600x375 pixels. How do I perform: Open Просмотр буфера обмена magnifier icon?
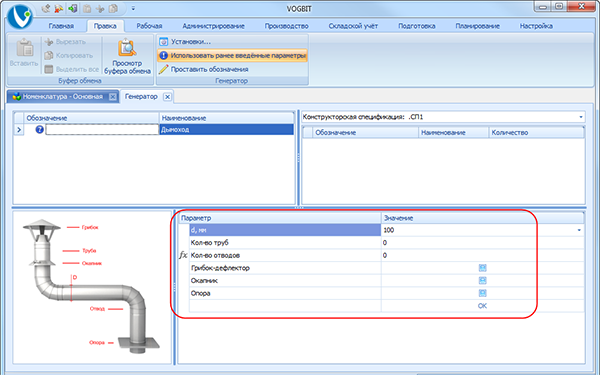coord(127,48)
